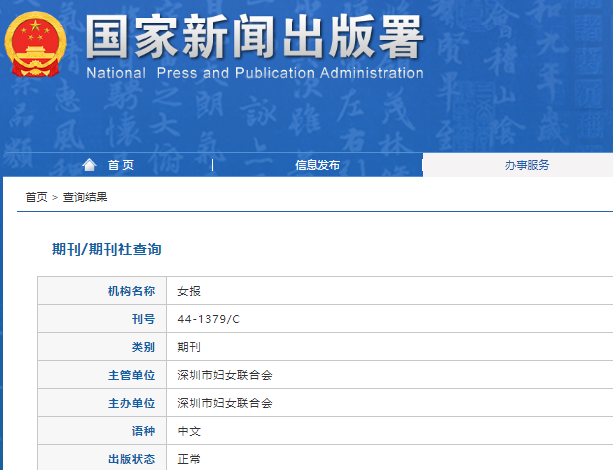Click the 正常 publication status value
Viewport: 613px width, 470px height.
click(189, 459)
